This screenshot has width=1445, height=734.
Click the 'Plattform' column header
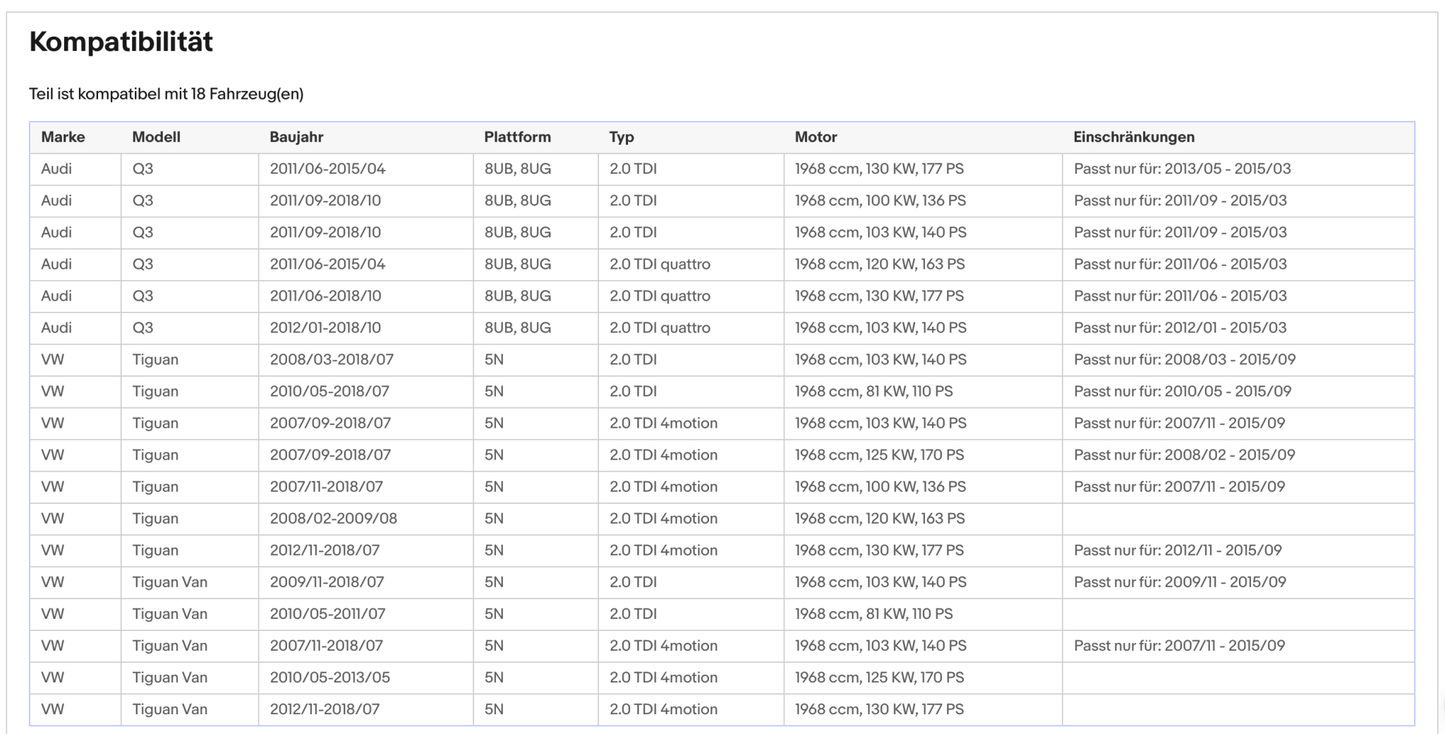tap(517, 137)
